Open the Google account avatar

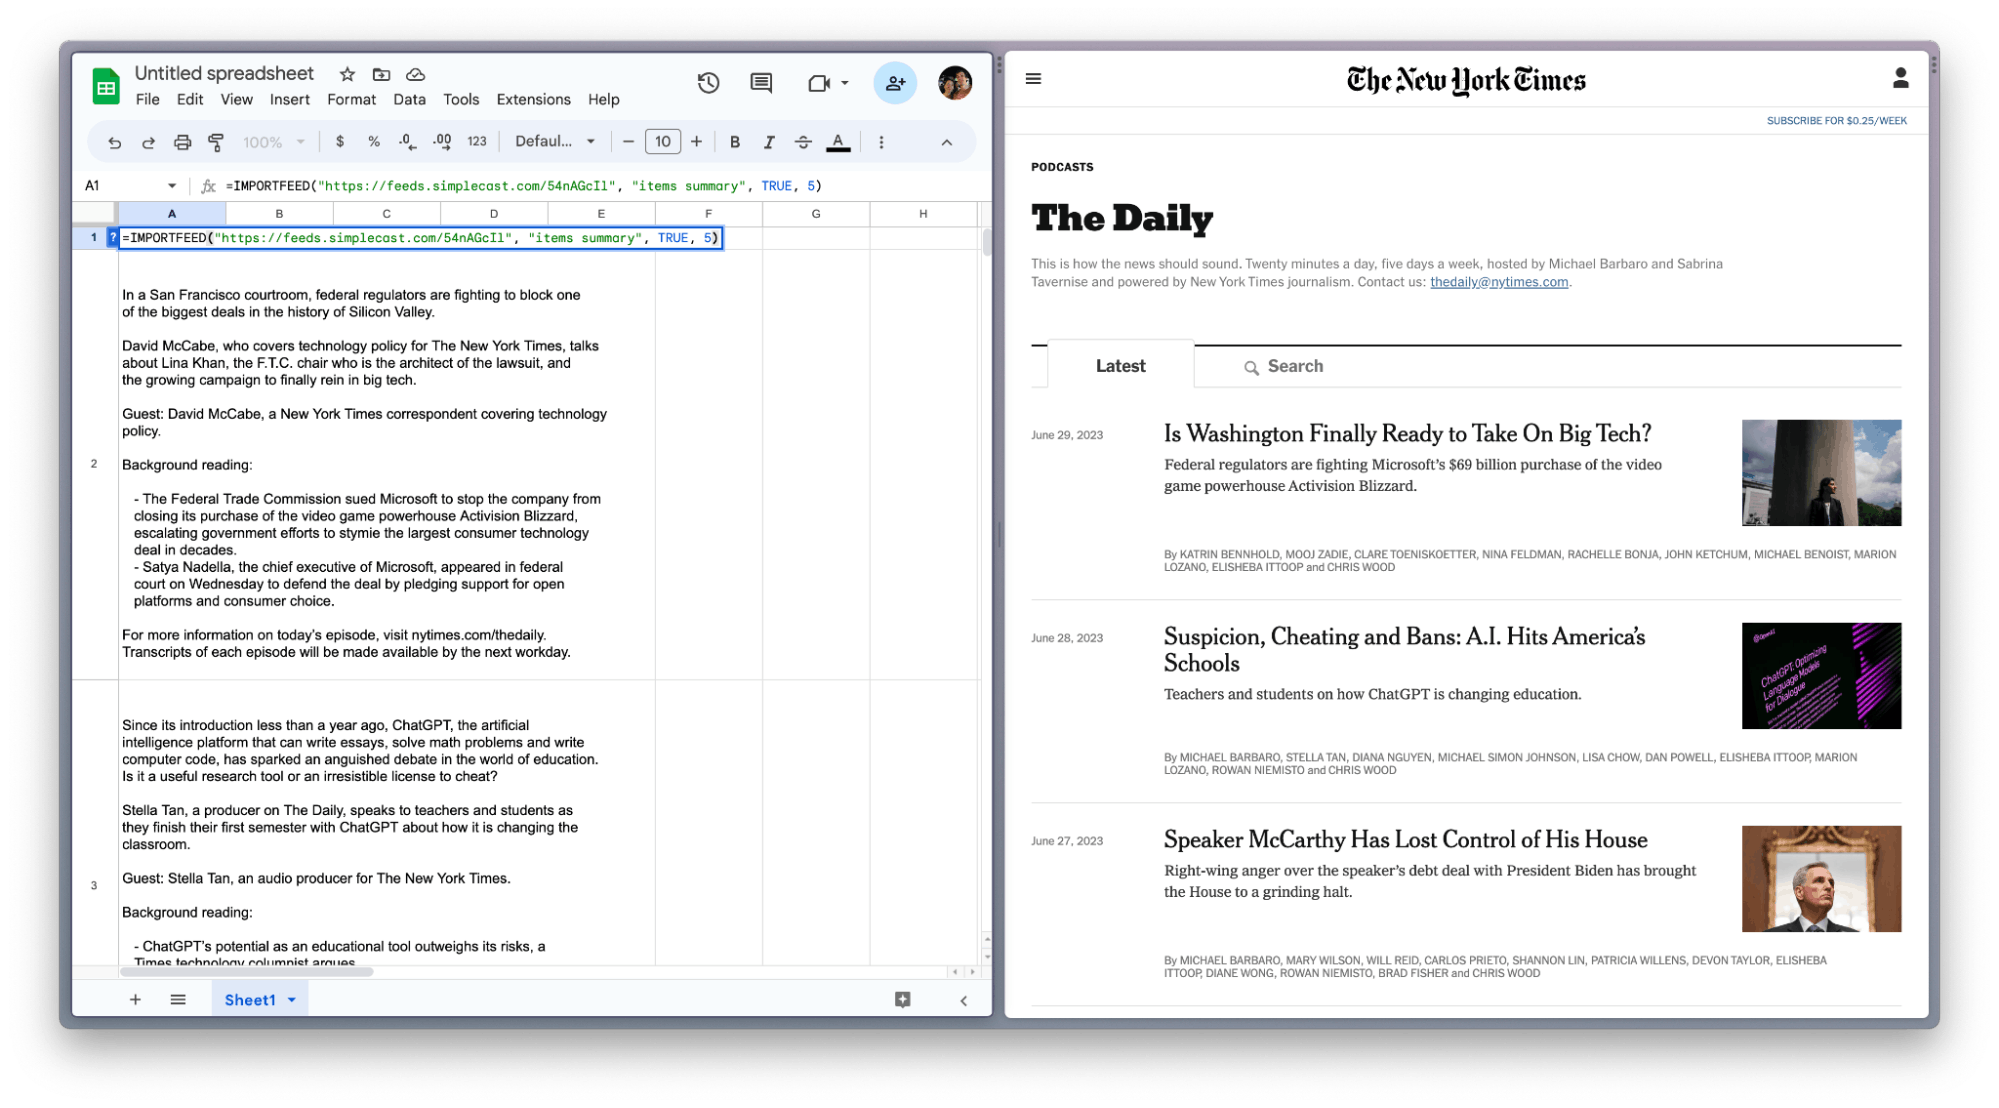[x=955, y=83]
